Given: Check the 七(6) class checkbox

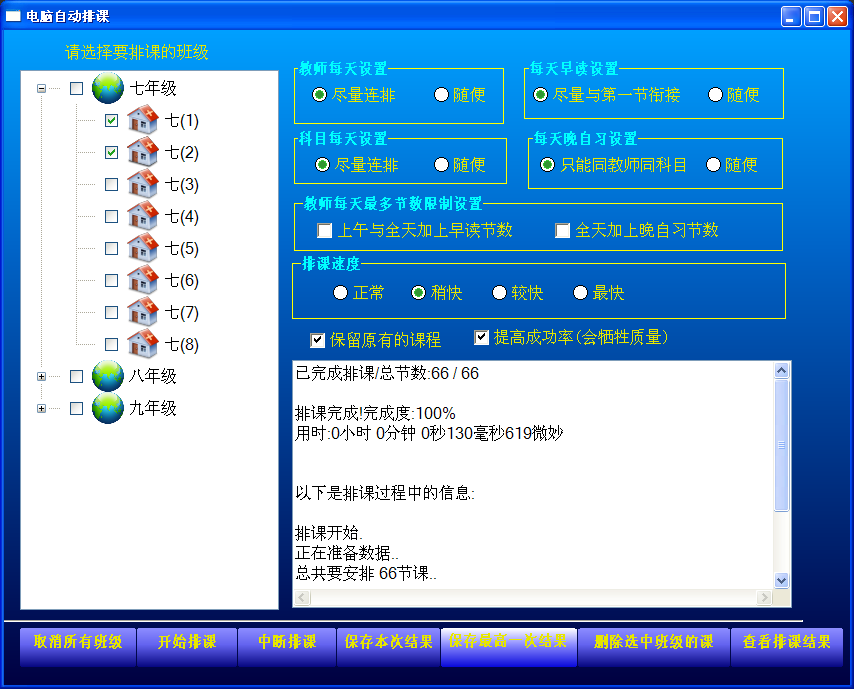Looking at the screenshot, I should pyautogui.click(x=111, y=281).
